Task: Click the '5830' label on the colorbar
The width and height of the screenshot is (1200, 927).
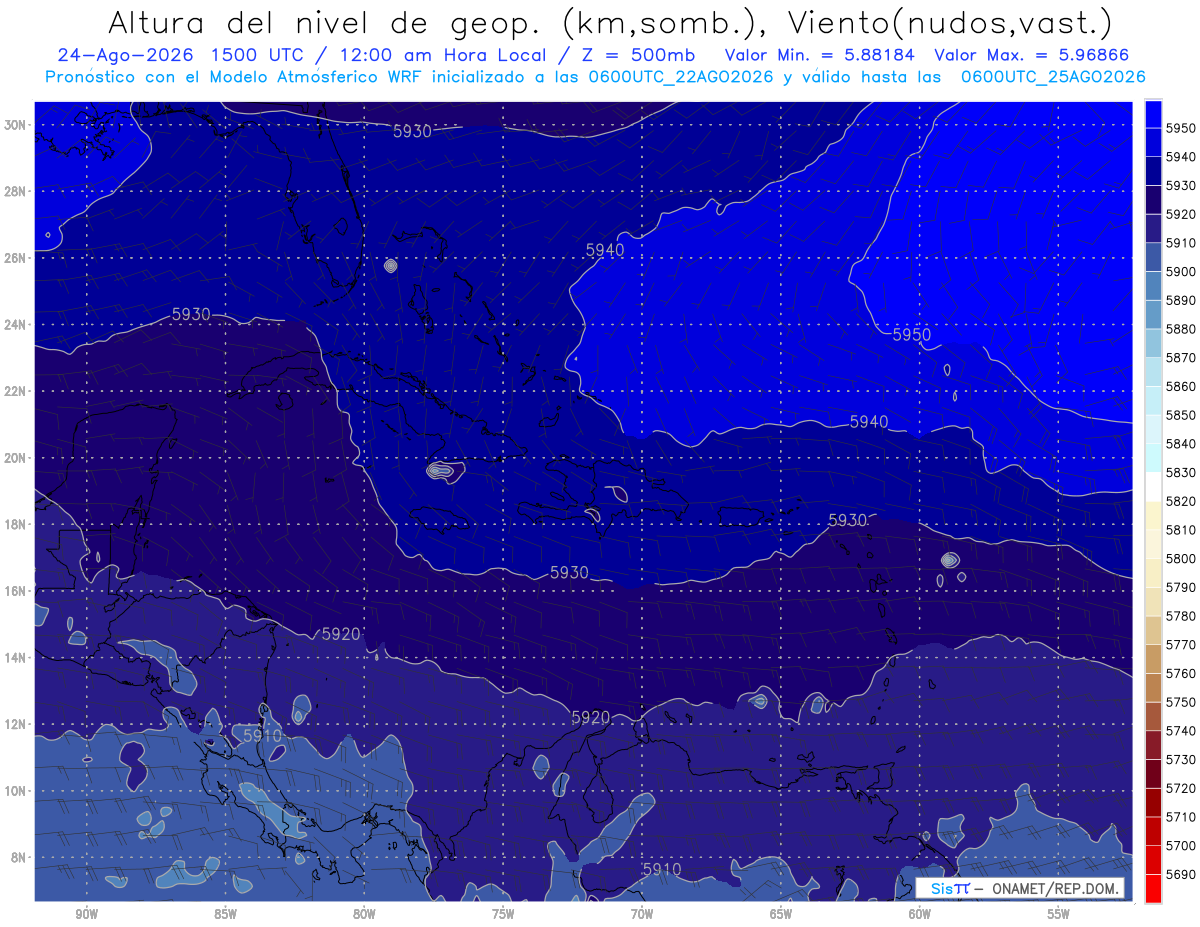Action: coord(1181,472)
